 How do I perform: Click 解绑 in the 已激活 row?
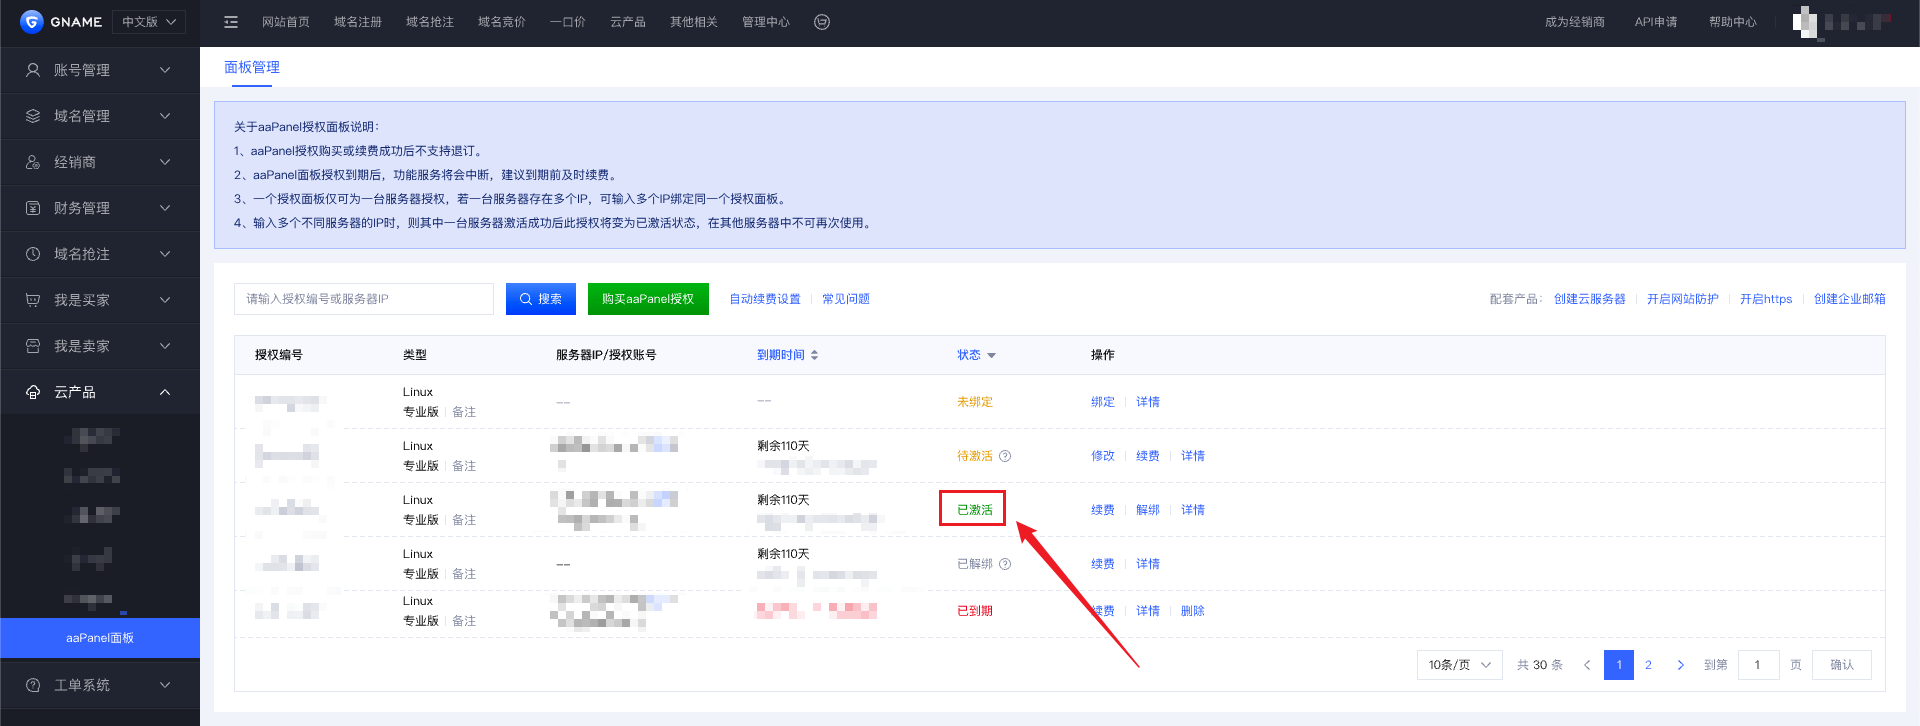pos(1148,510)
